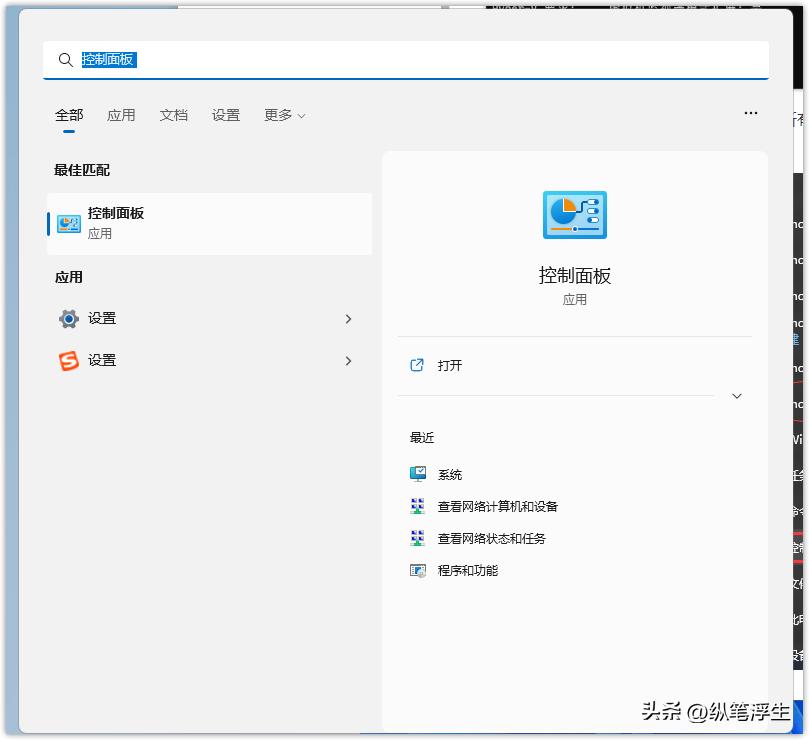Switch to the 设置 tab
Viewport: 809px width, 740px height.
click(226, 115)
